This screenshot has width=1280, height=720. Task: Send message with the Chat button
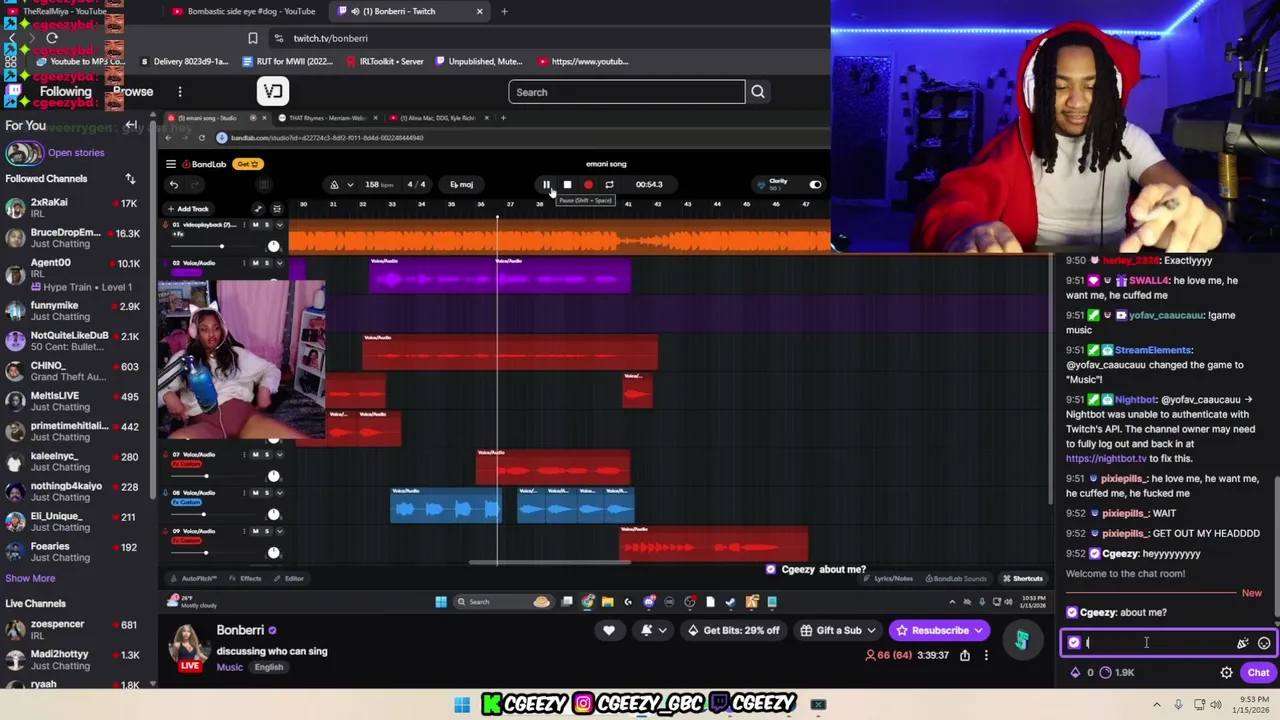coord(1258,673)
